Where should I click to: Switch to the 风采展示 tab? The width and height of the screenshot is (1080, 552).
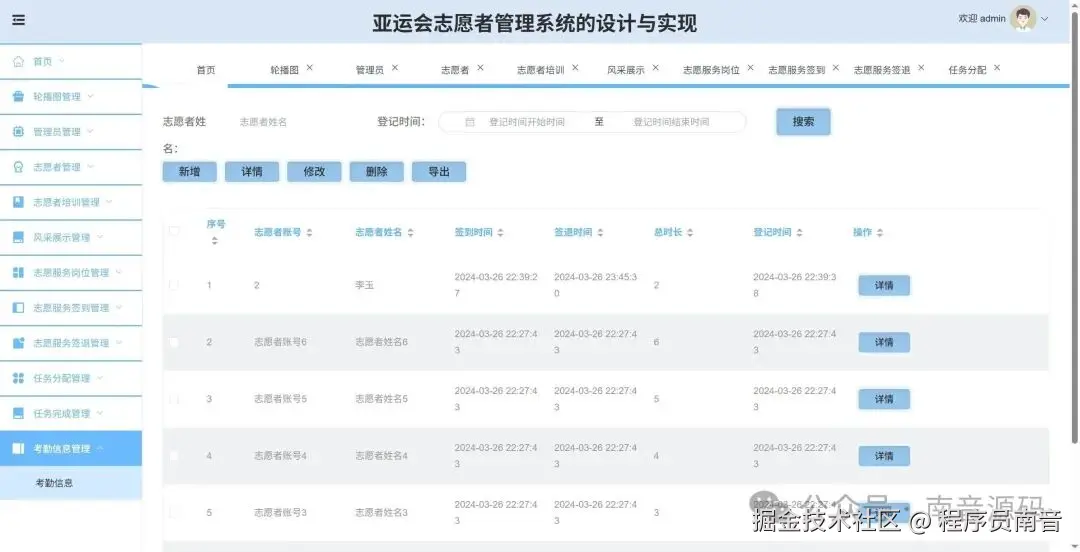tap(625, 70)
